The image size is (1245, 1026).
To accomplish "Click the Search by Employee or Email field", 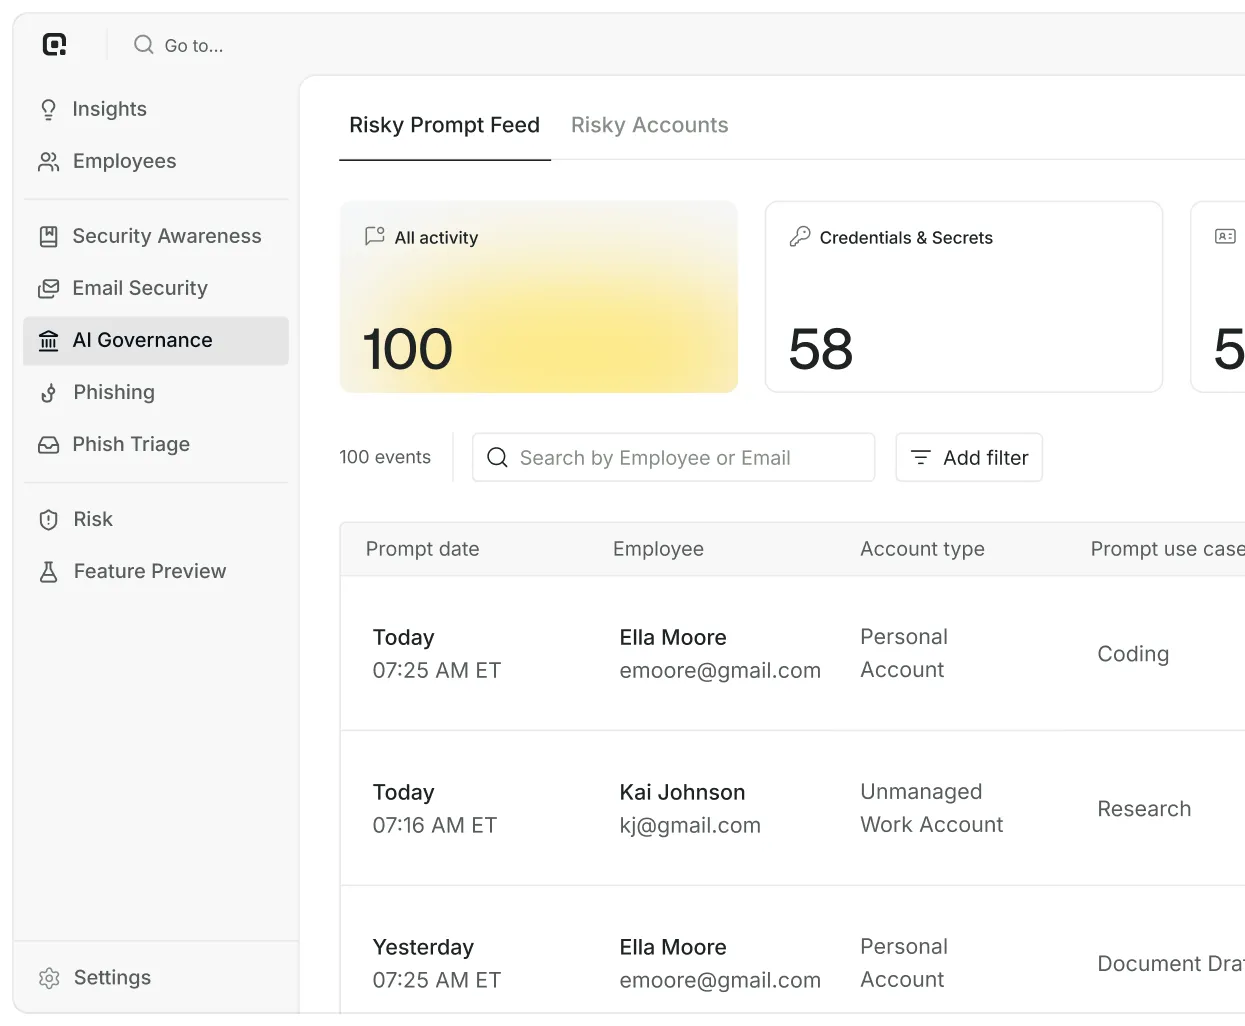I will (673, 457).
